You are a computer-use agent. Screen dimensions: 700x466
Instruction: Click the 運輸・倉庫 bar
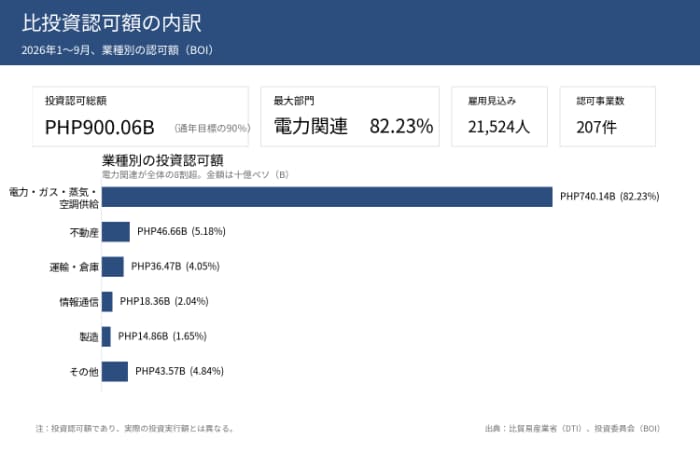coord(112,266)
